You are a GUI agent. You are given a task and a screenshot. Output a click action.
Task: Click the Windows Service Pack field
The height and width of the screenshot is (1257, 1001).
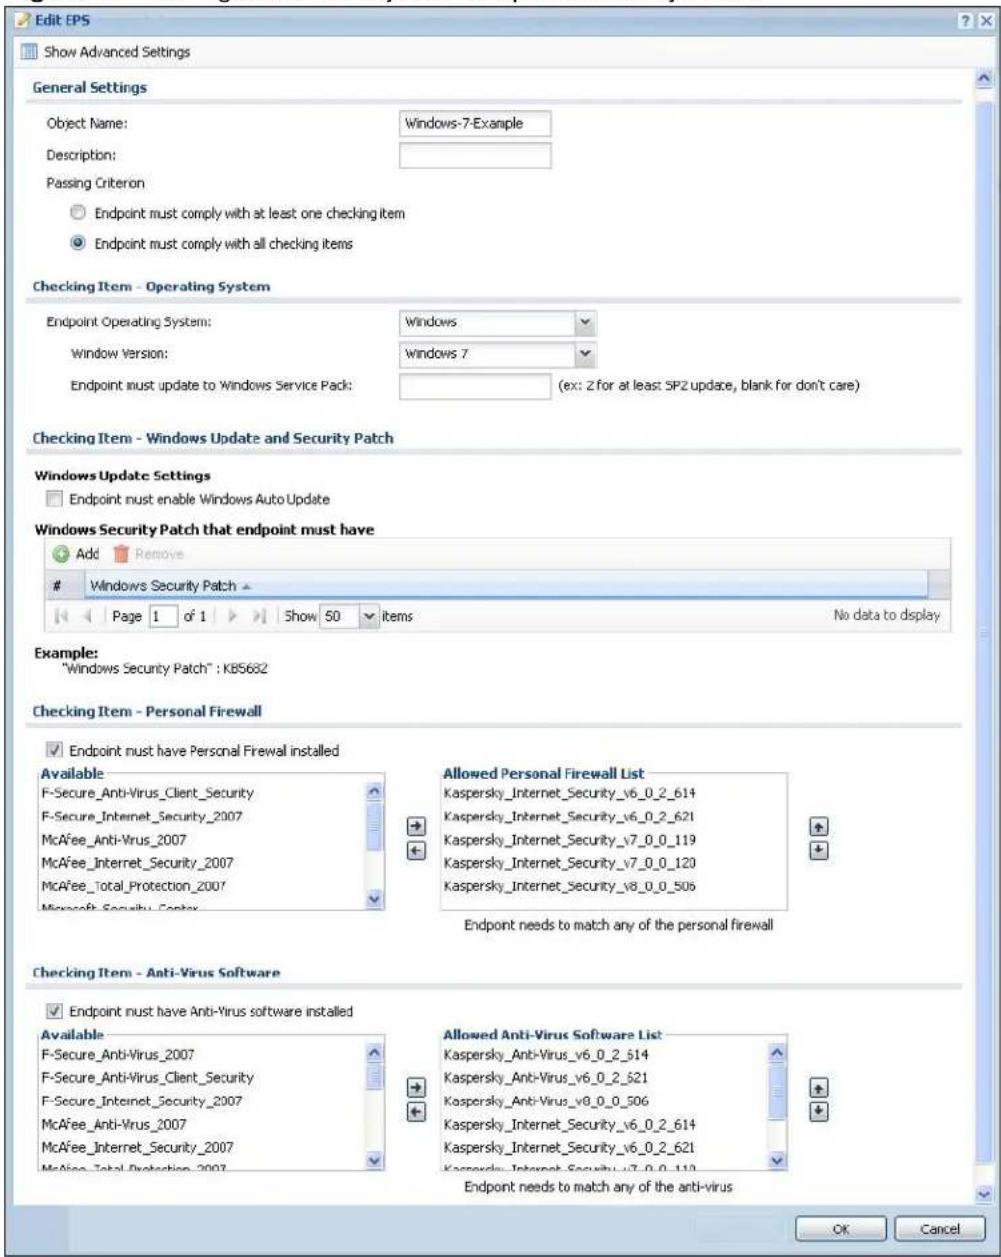pyautogui.click(x=475, y=386)
